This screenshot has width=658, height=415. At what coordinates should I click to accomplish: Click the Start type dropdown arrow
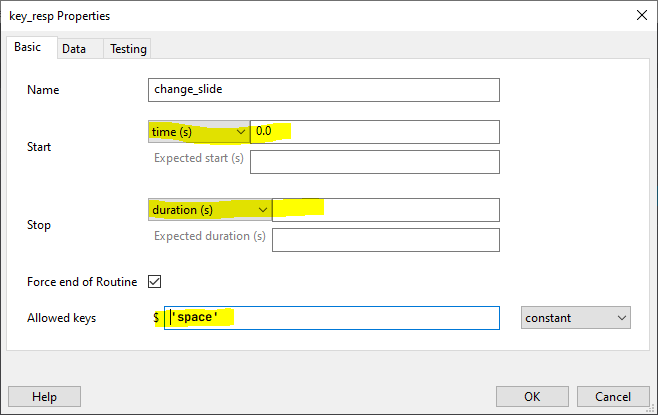241,132
